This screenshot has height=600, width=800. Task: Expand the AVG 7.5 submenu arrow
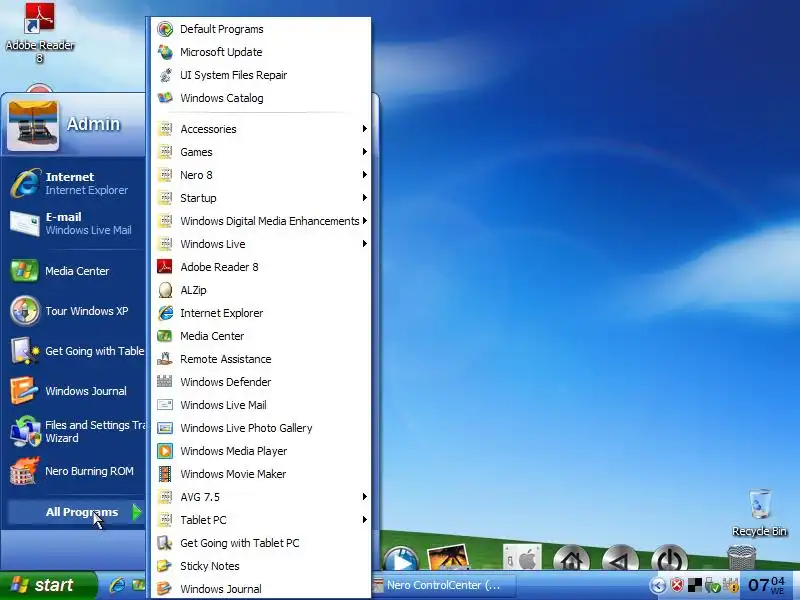[364, 496]
